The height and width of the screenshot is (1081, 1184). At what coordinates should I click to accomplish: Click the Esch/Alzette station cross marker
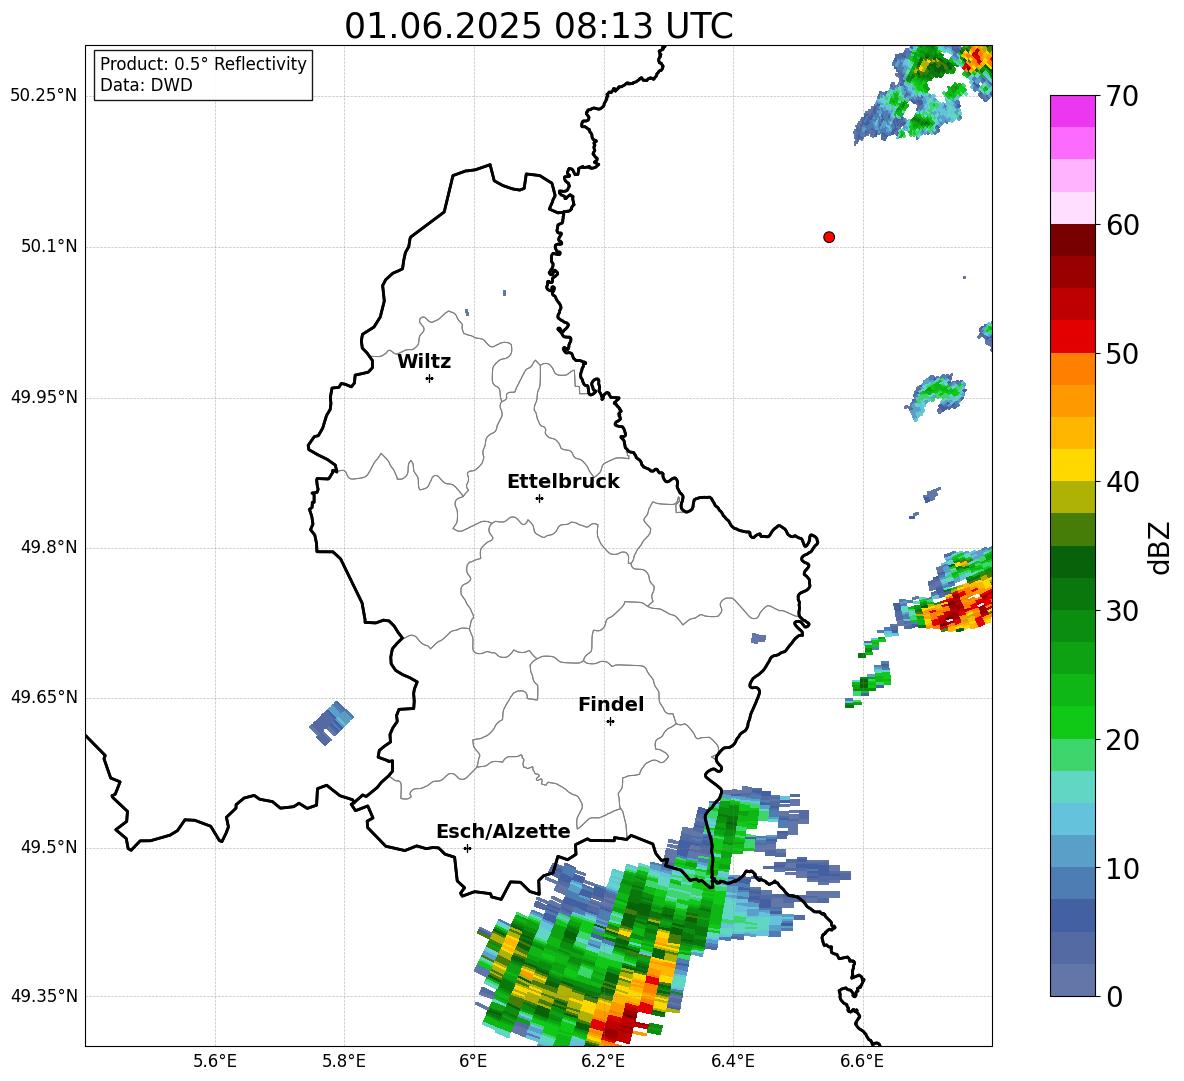[467, 848]
